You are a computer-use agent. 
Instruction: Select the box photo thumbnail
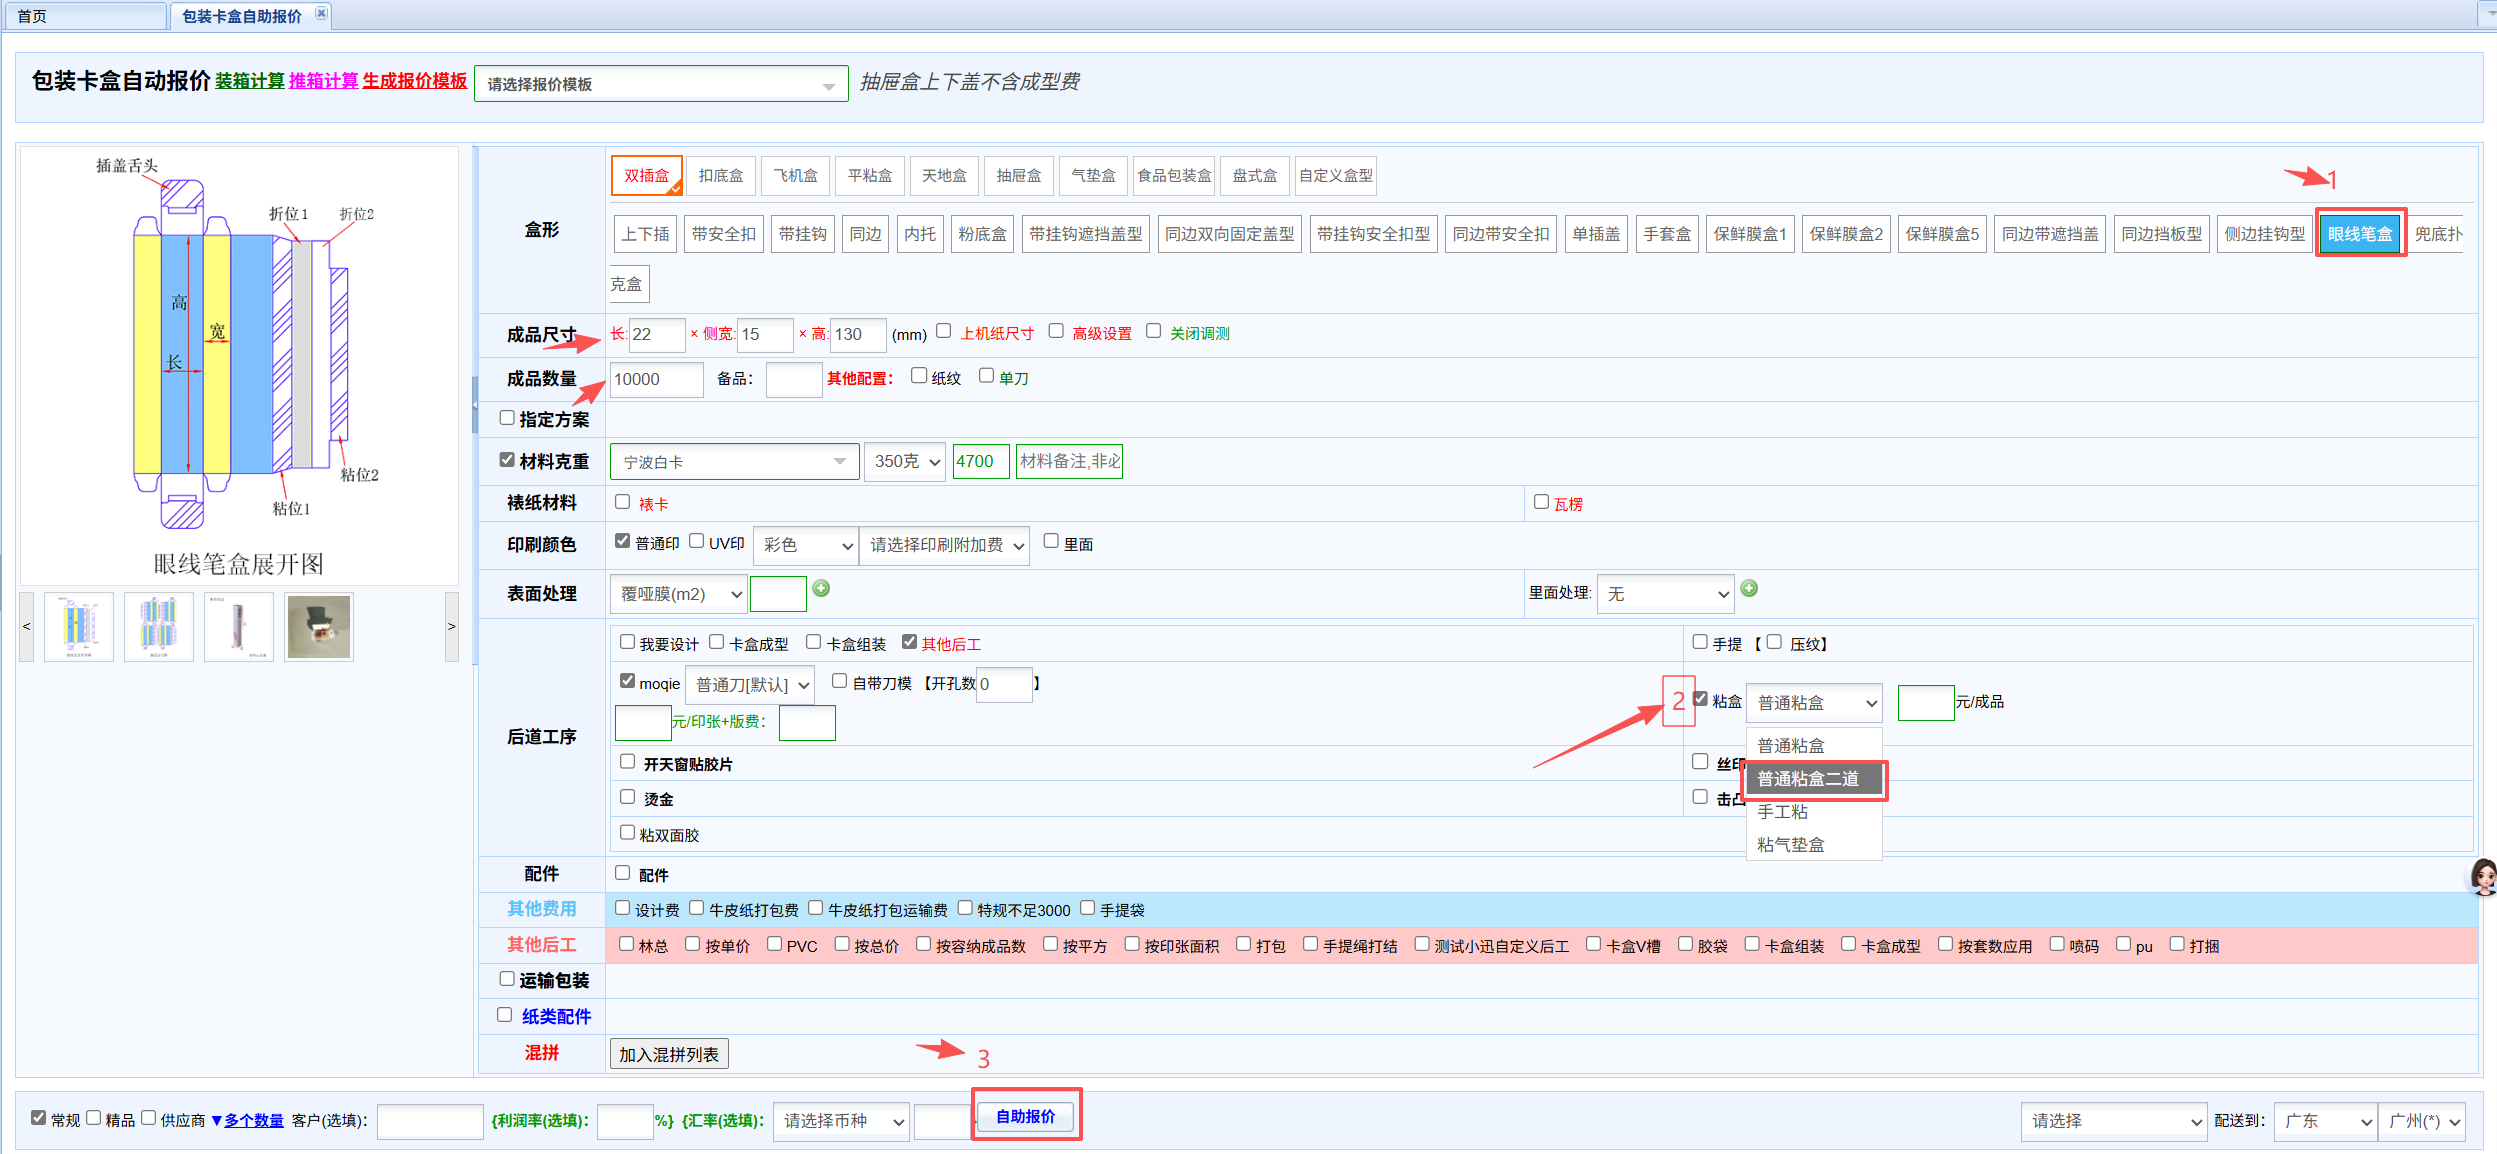pos(319,627)
